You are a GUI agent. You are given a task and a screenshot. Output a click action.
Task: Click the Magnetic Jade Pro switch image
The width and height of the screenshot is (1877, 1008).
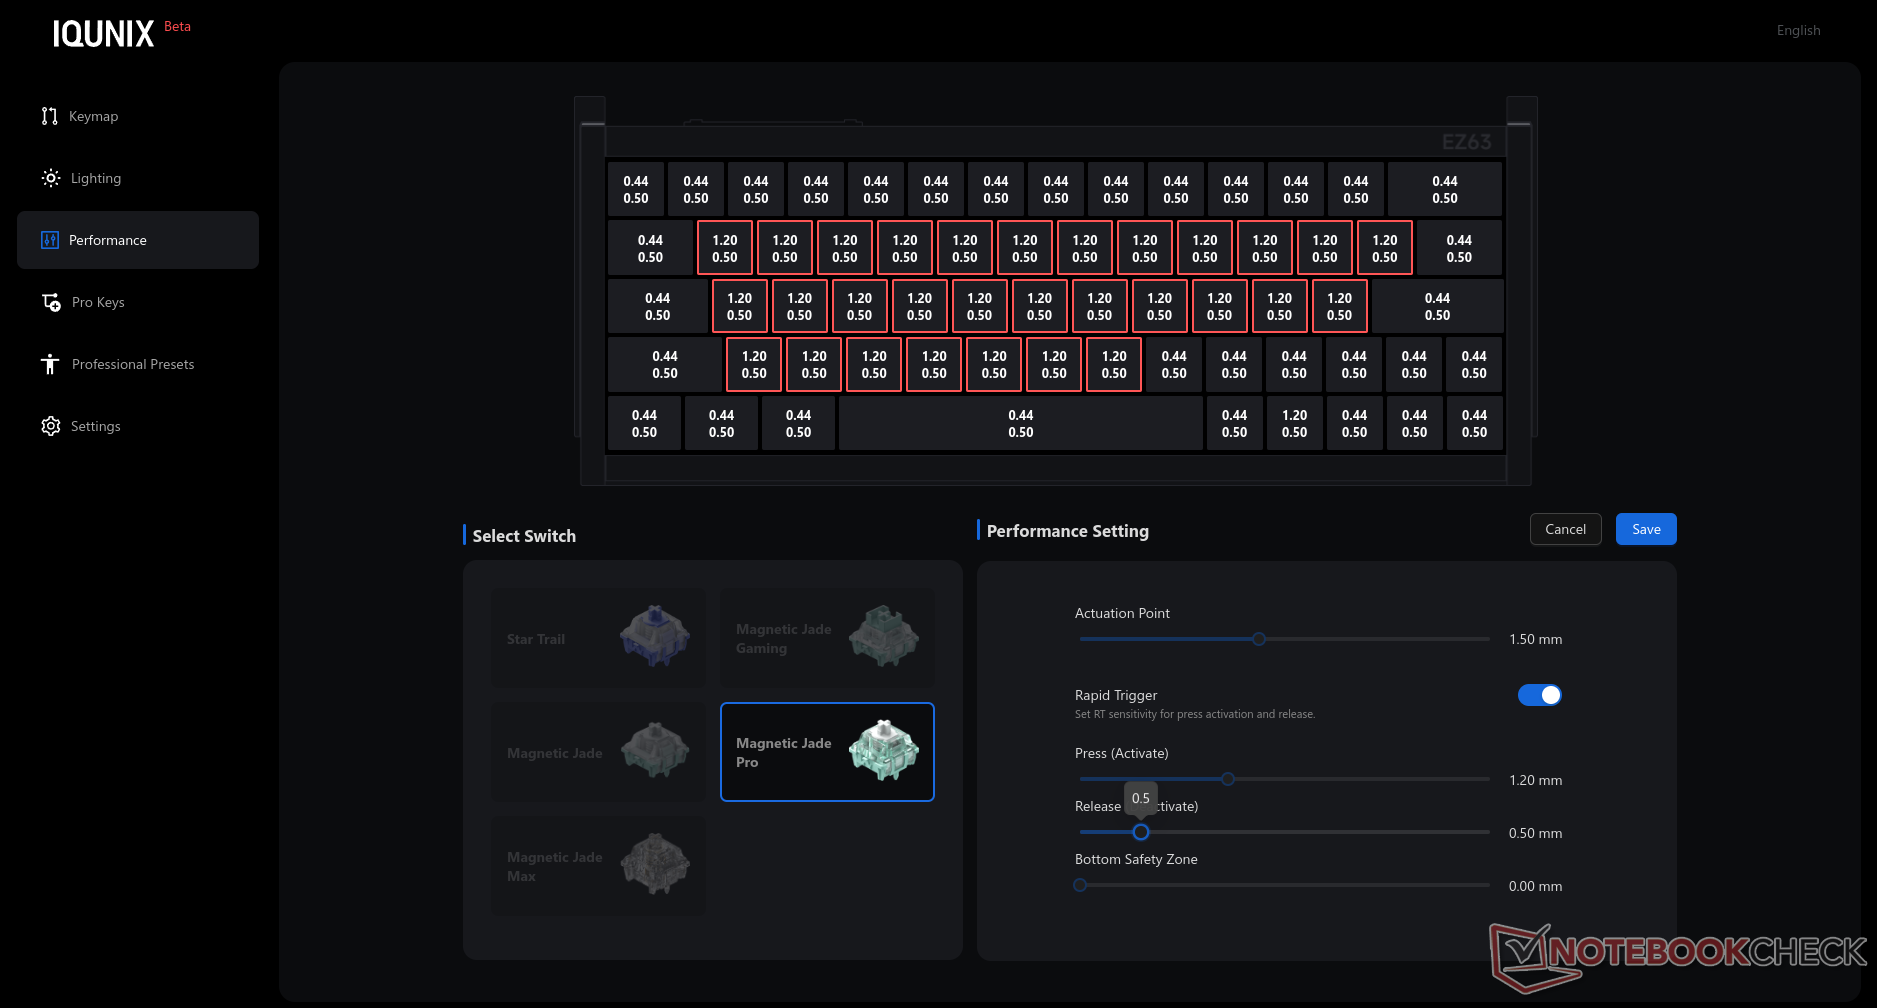pyautogui.click(x=884, y=750)
